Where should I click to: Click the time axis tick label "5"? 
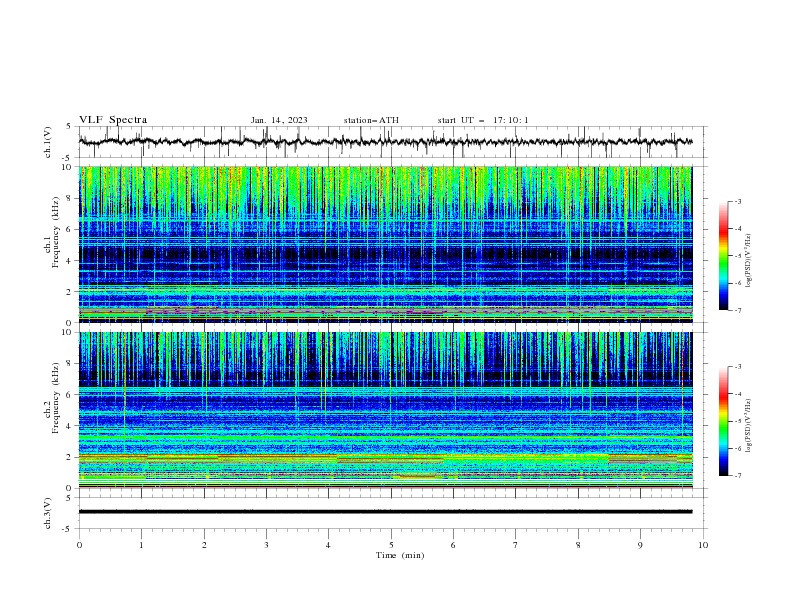(x=391, y=545)
